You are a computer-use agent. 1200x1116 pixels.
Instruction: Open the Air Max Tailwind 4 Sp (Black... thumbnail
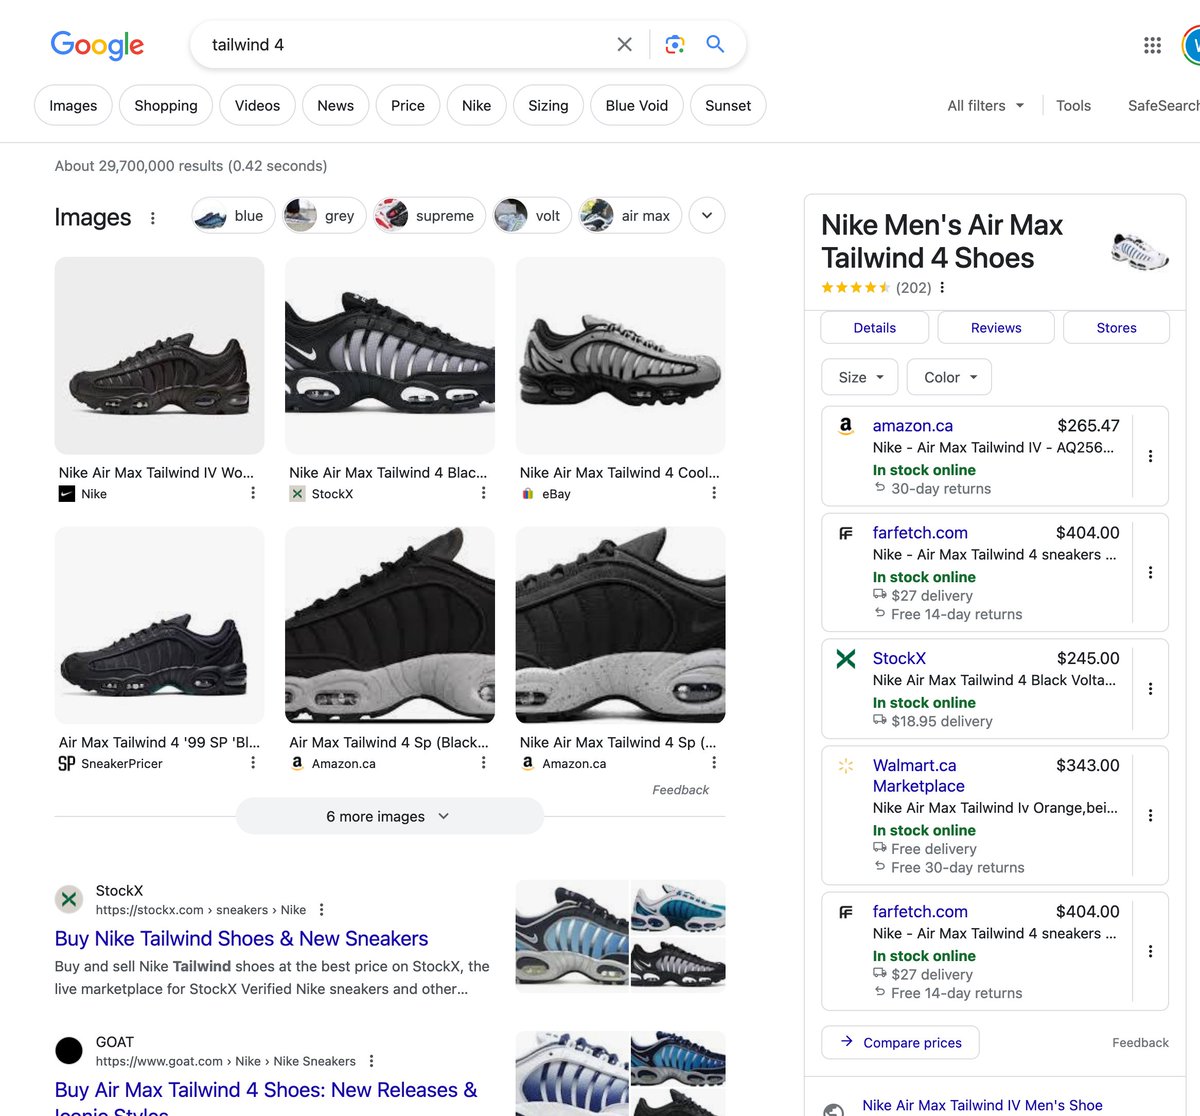click(390, 625)
